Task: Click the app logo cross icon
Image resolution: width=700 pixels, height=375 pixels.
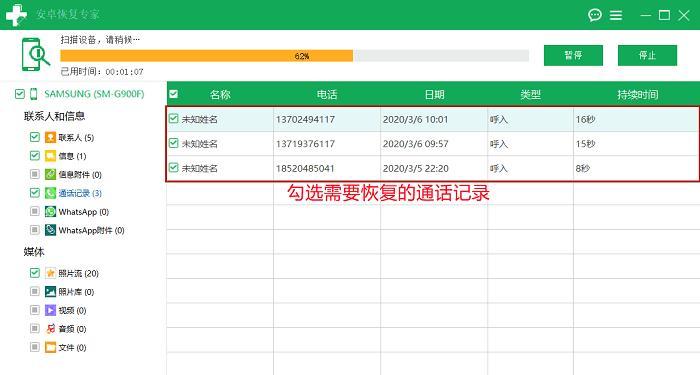Action: pos(17,15)
